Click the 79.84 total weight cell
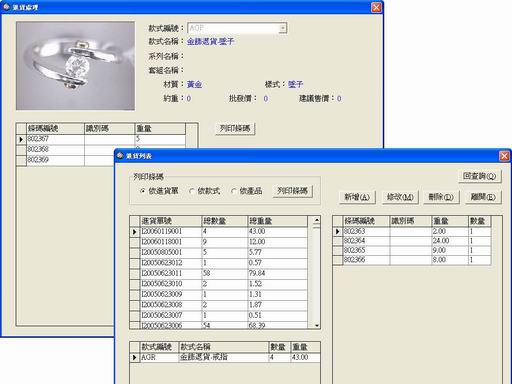Screen dimensions: 512x384 (x=277, y=273)
